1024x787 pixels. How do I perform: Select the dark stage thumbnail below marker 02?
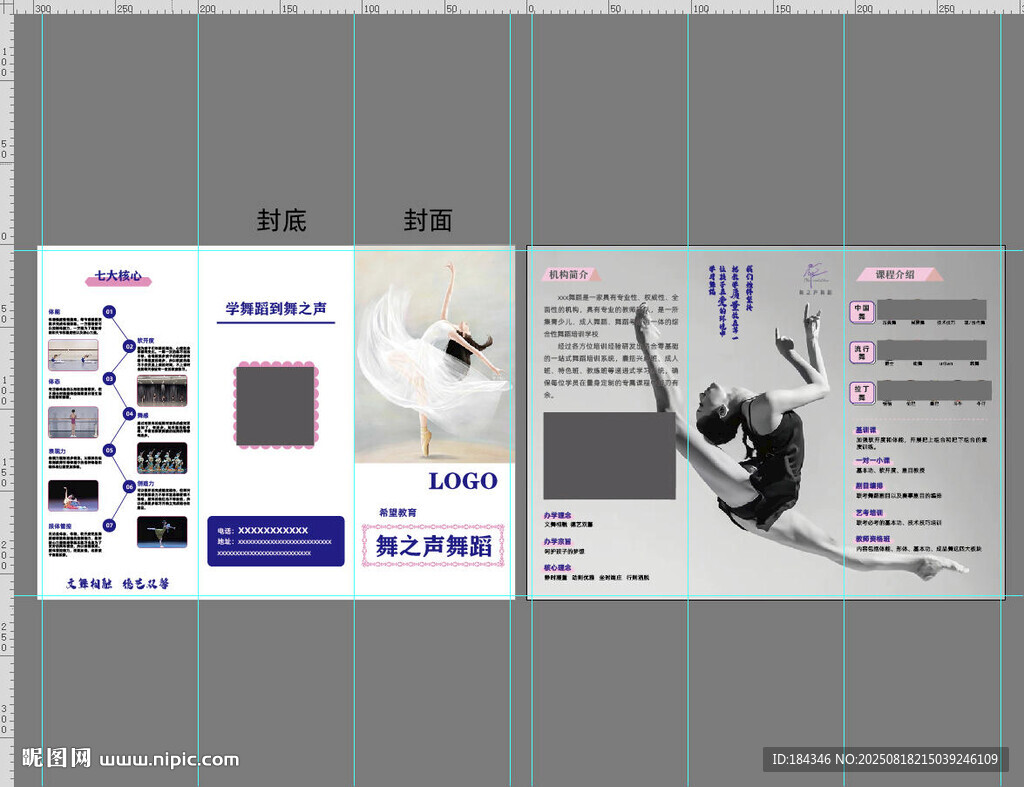[x=162, y=390]
